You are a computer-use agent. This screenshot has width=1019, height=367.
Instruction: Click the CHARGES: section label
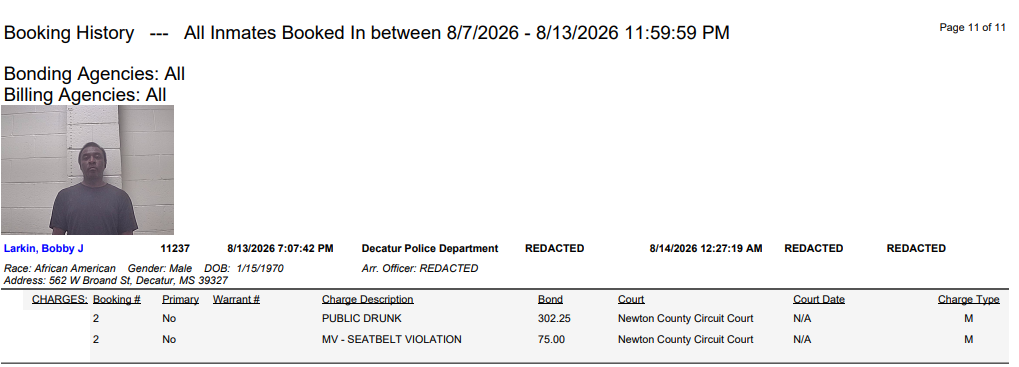pos(60,299)
